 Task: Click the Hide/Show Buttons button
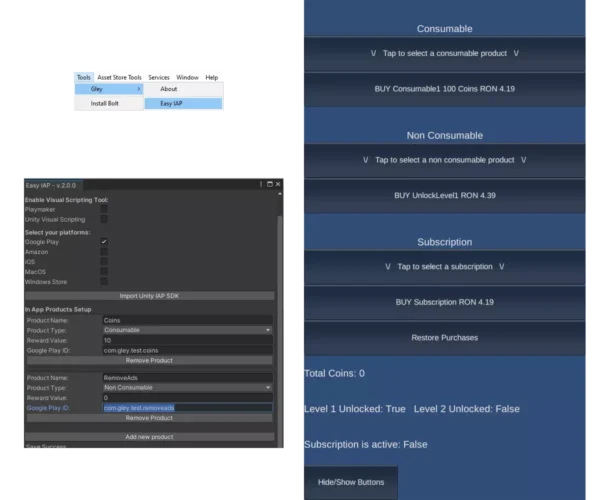point(351,482)
